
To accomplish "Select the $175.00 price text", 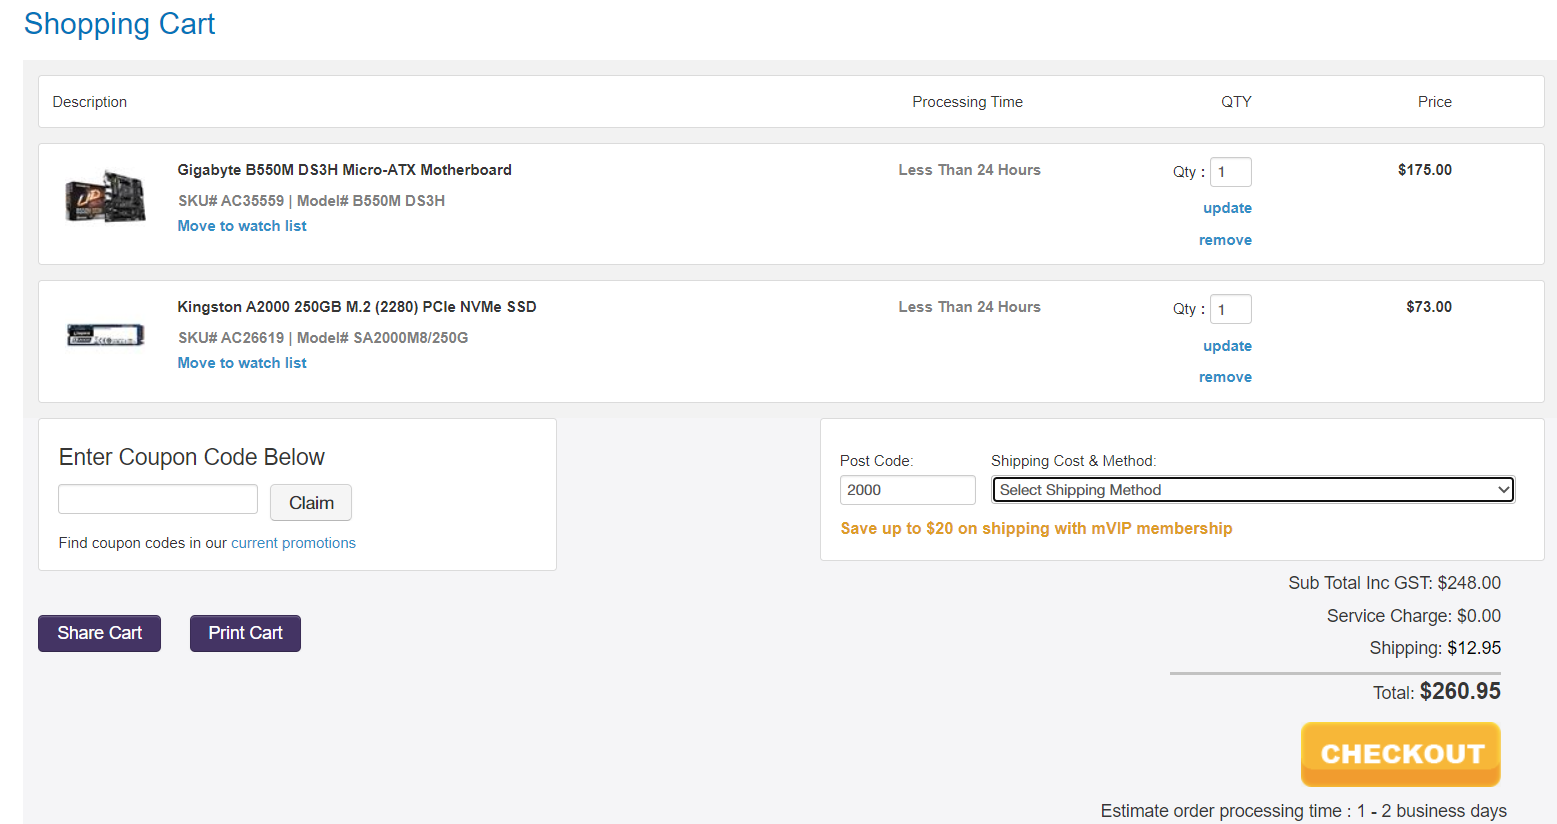I will pyautogui.click(x=1425, y=170).
